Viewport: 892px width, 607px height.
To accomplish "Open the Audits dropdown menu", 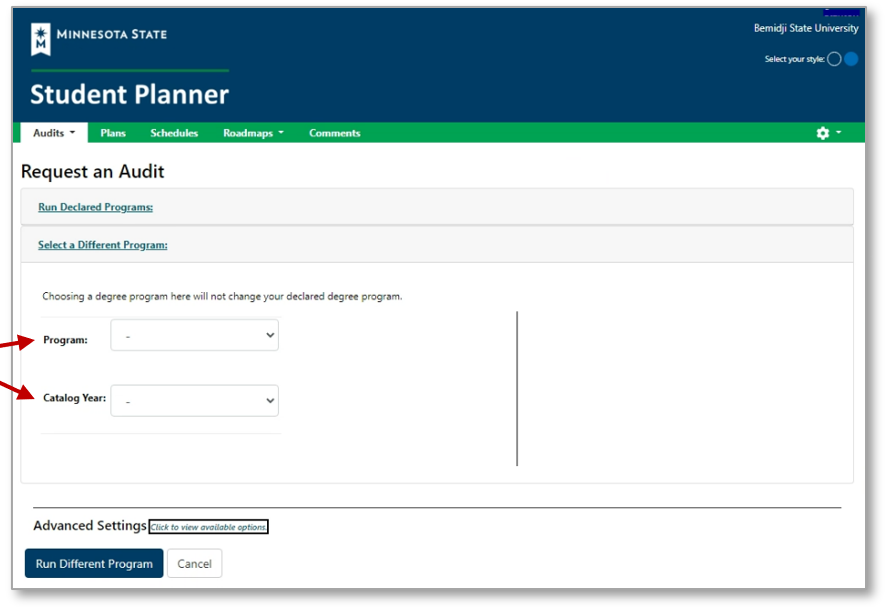I will point(54,133).
